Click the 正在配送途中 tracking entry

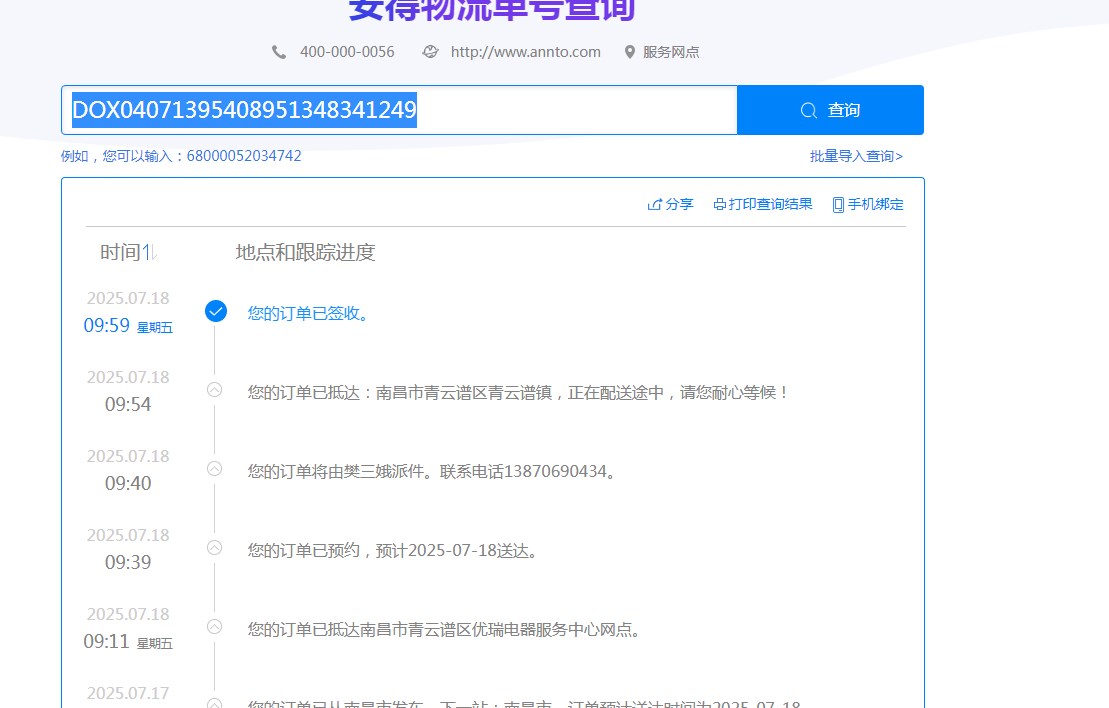coord(518,393)
